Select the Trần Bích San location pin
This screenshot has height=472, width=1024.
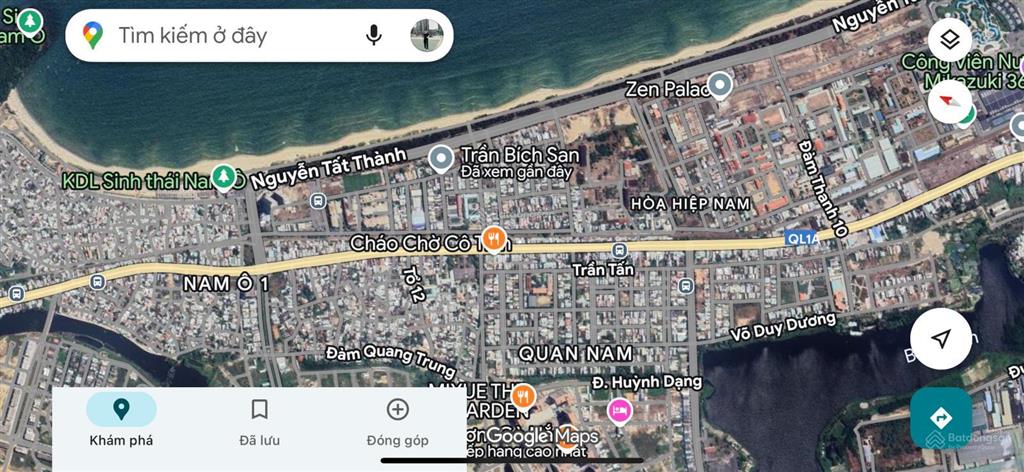441,159
